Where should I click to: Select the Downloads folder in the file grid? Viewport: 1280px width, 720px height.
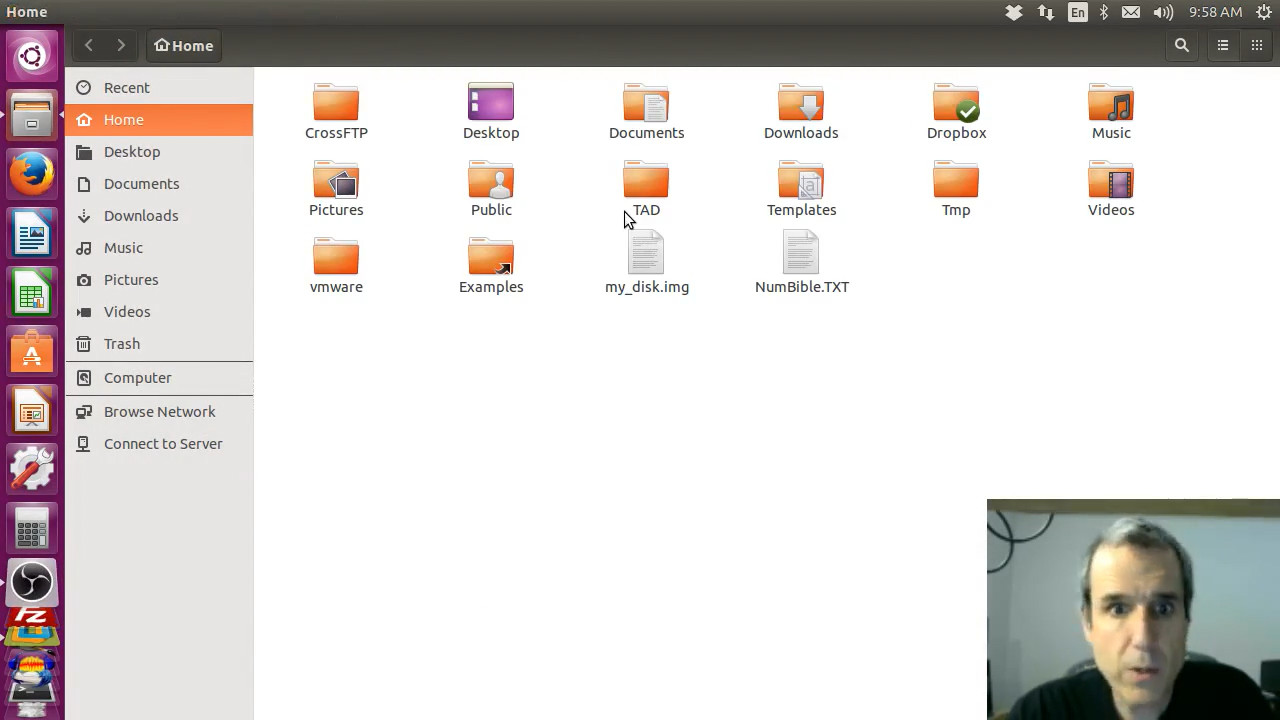(x=801, y=111)
